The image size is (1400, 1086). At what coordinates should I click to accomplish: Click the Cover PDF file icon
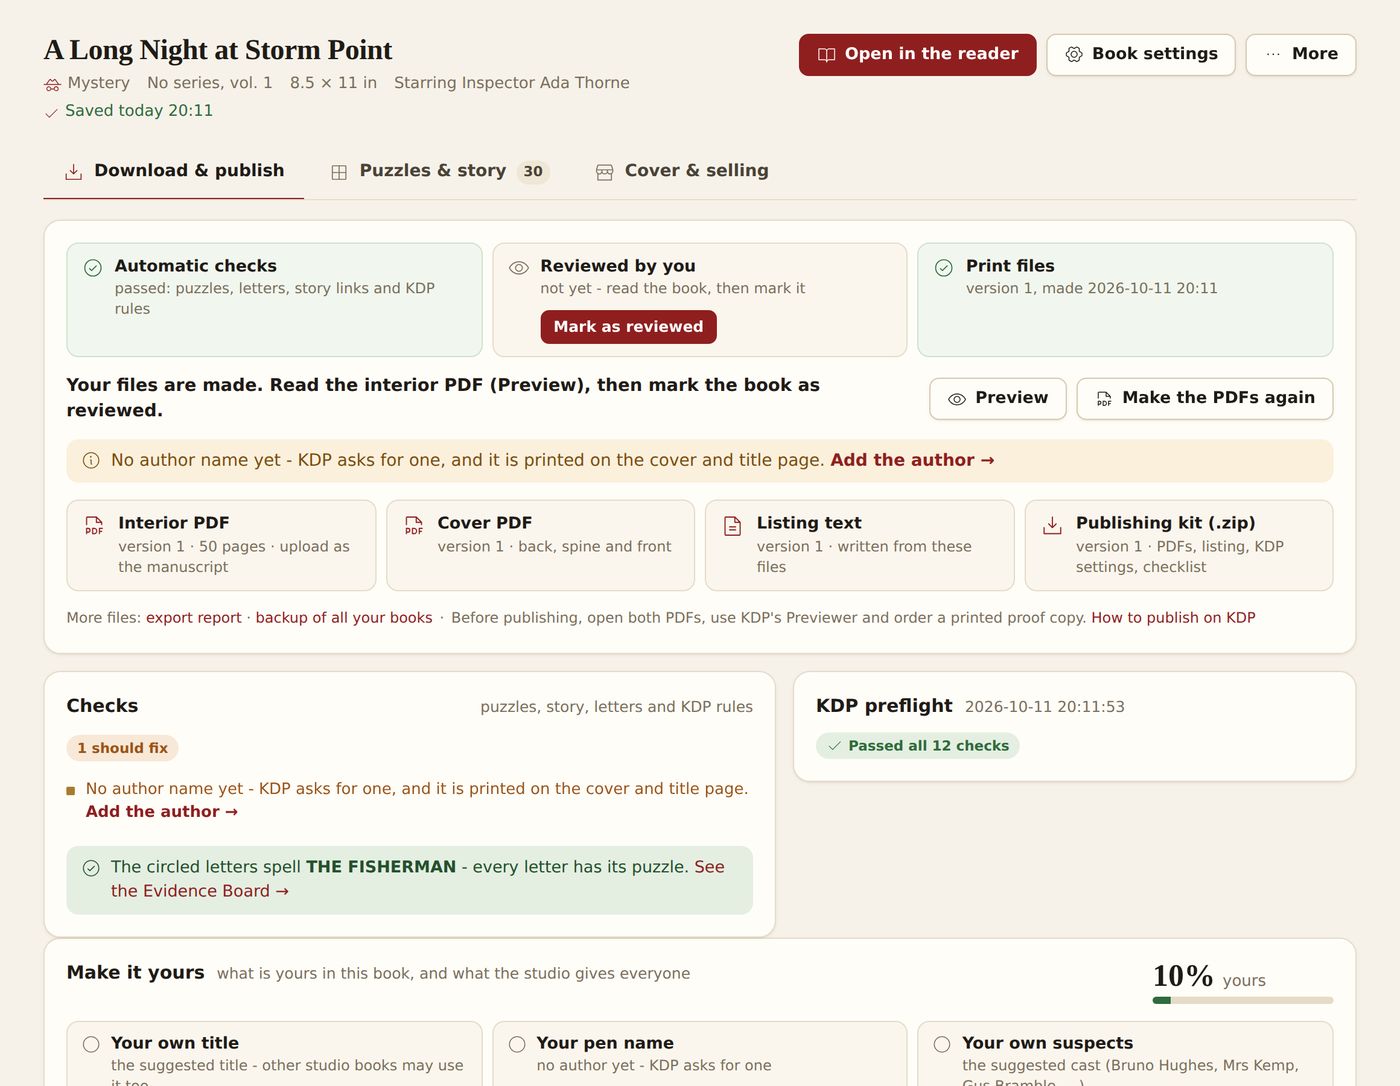(x=413, y=525)
